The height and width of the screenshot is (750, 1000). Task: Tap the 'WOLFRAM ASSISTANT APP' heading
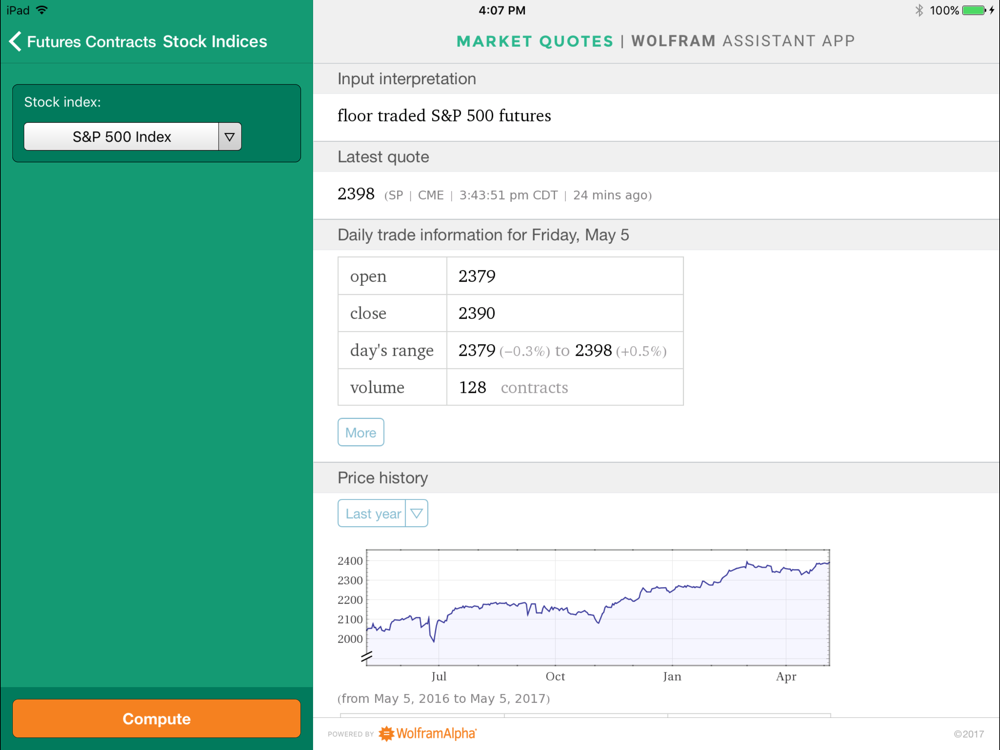pyautogui.click(x=743, y=41)
